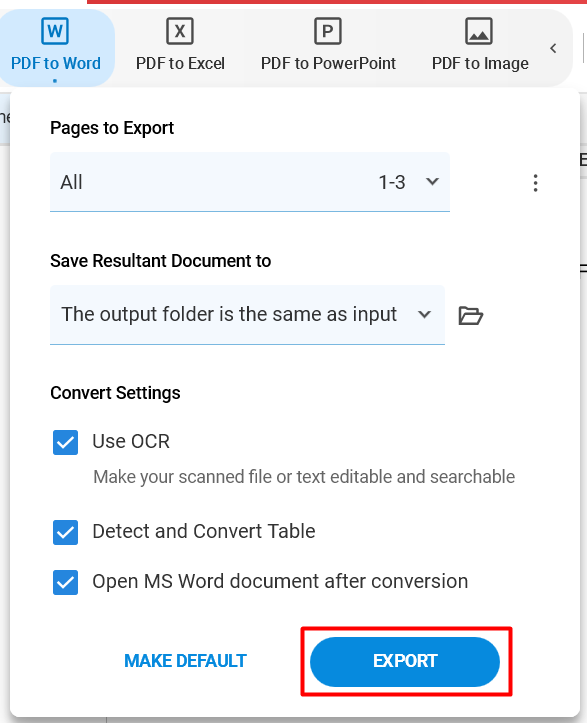Uncheck the Use OCR checkbox

[x=65, y=443]
